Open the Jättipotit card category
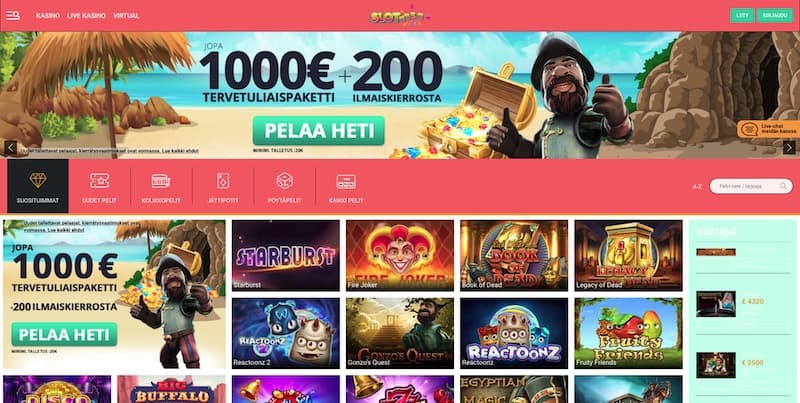Screen dimensions: 800x403 pyautogui.click(x=223, y=186)
